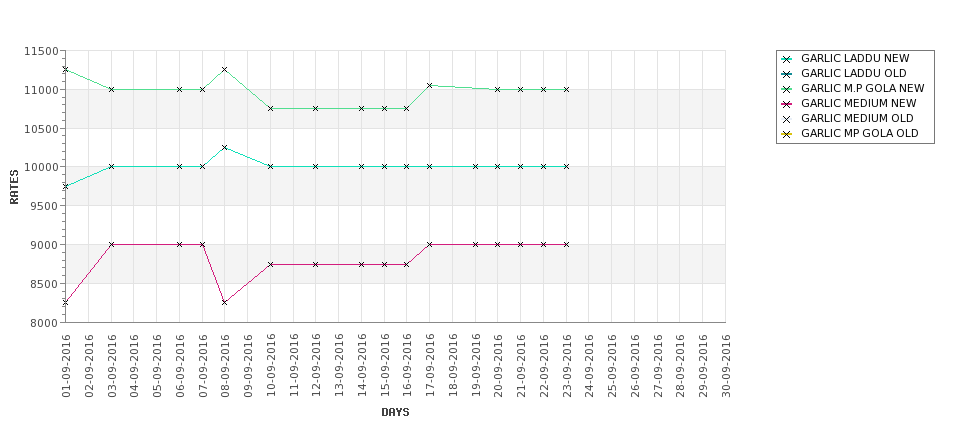Click the RATES axis title
This screenshot has height=429, width=975.
(x=14, y=187)
